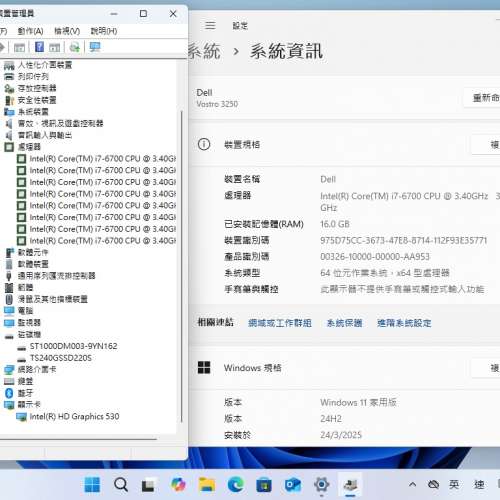Image resolution: width=500 pixels, height=500 pixels.
Task: Click the mouse icon beside 滑鼠及其他指標裝置
Action: [9, 299]
